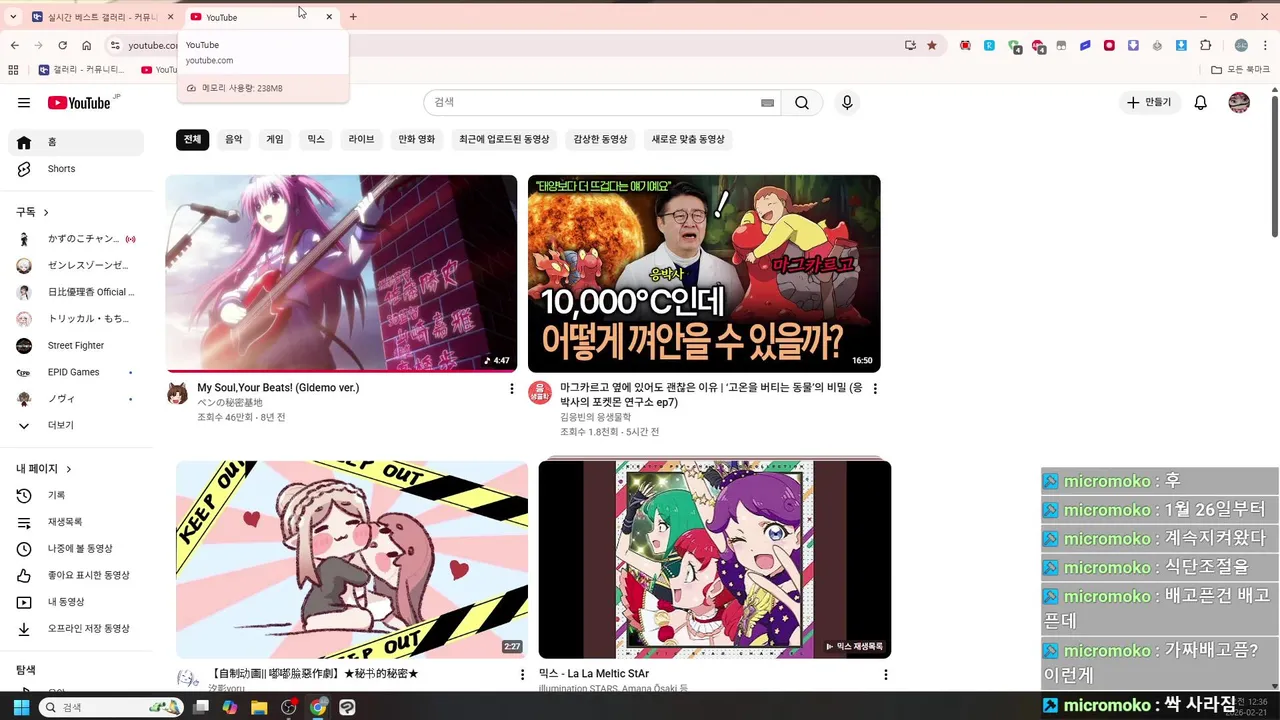Open the notifications bell

click(1201, 103)
